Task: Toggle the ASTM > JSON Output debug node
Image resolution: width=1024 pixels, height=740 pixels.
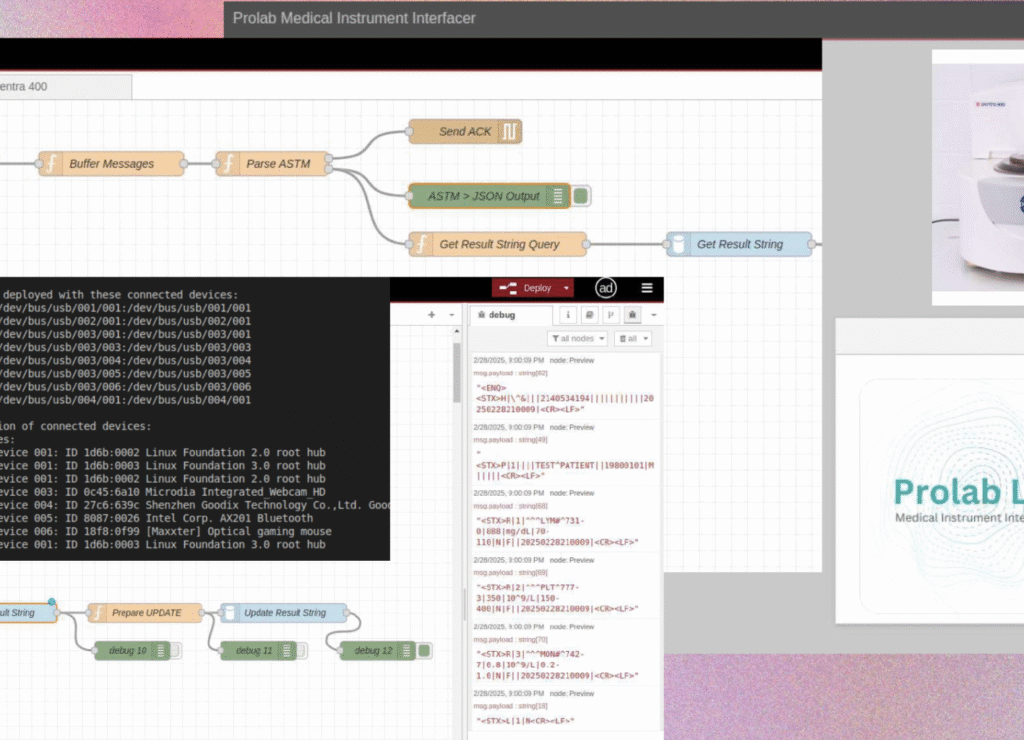Action: pos(581,196)
